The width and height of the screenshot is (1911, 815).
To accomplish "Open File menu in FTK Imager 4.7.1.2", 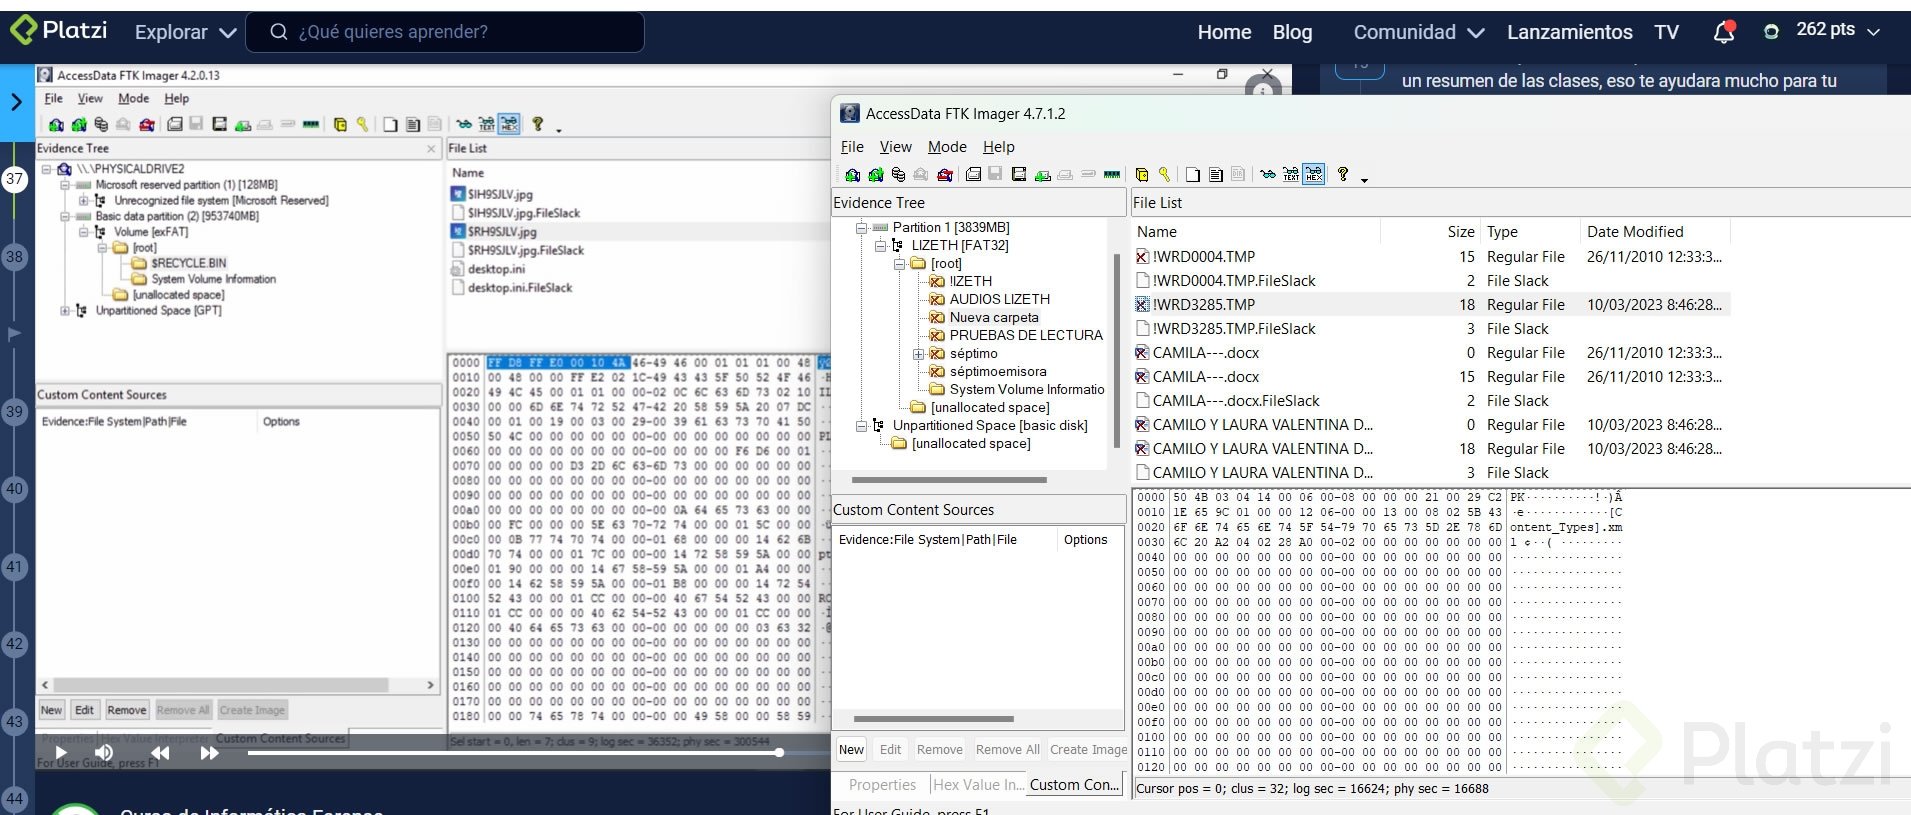I will [852, 147].
